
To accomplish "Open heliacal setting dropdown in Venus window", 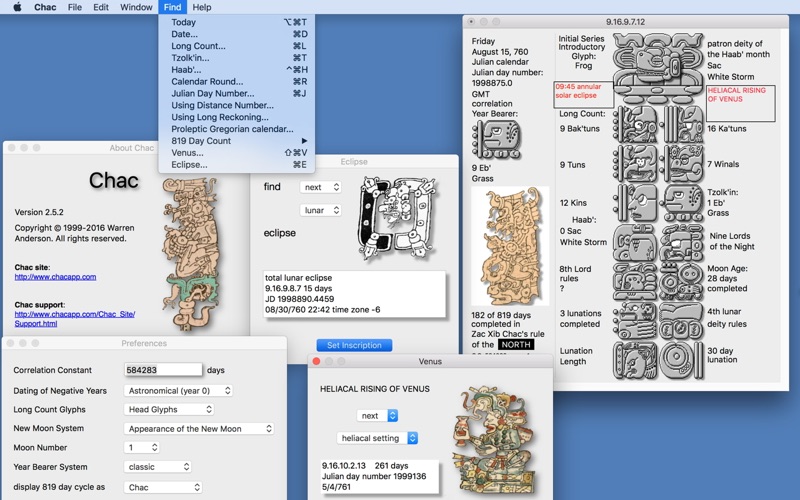I will coord(377,438).
